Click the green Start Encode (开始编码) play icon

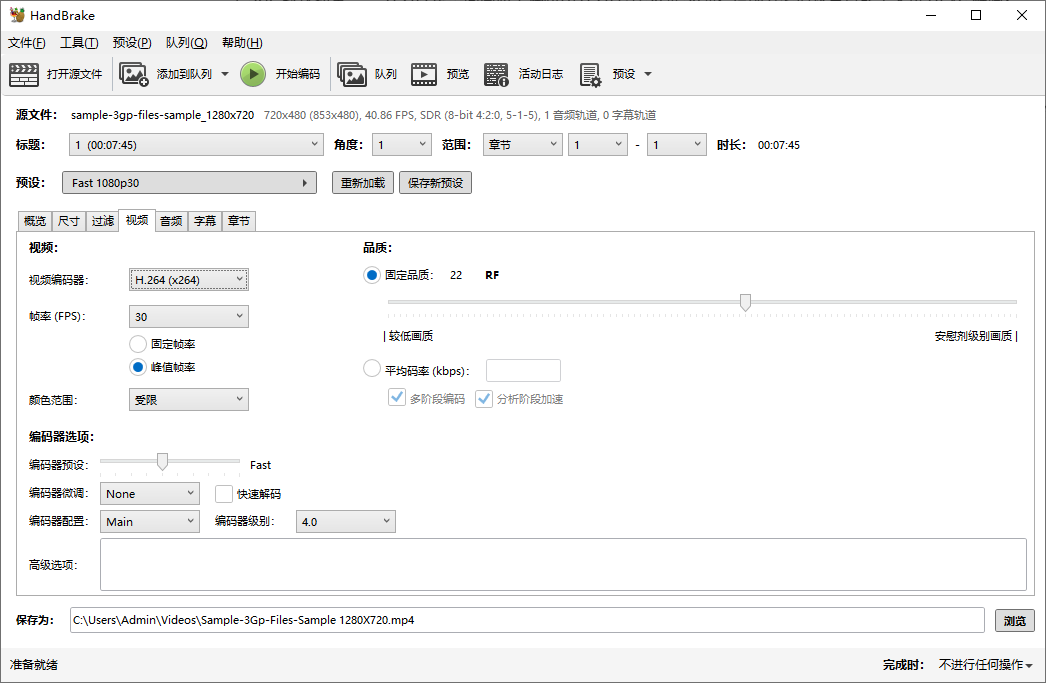click(x=253, y=74)
